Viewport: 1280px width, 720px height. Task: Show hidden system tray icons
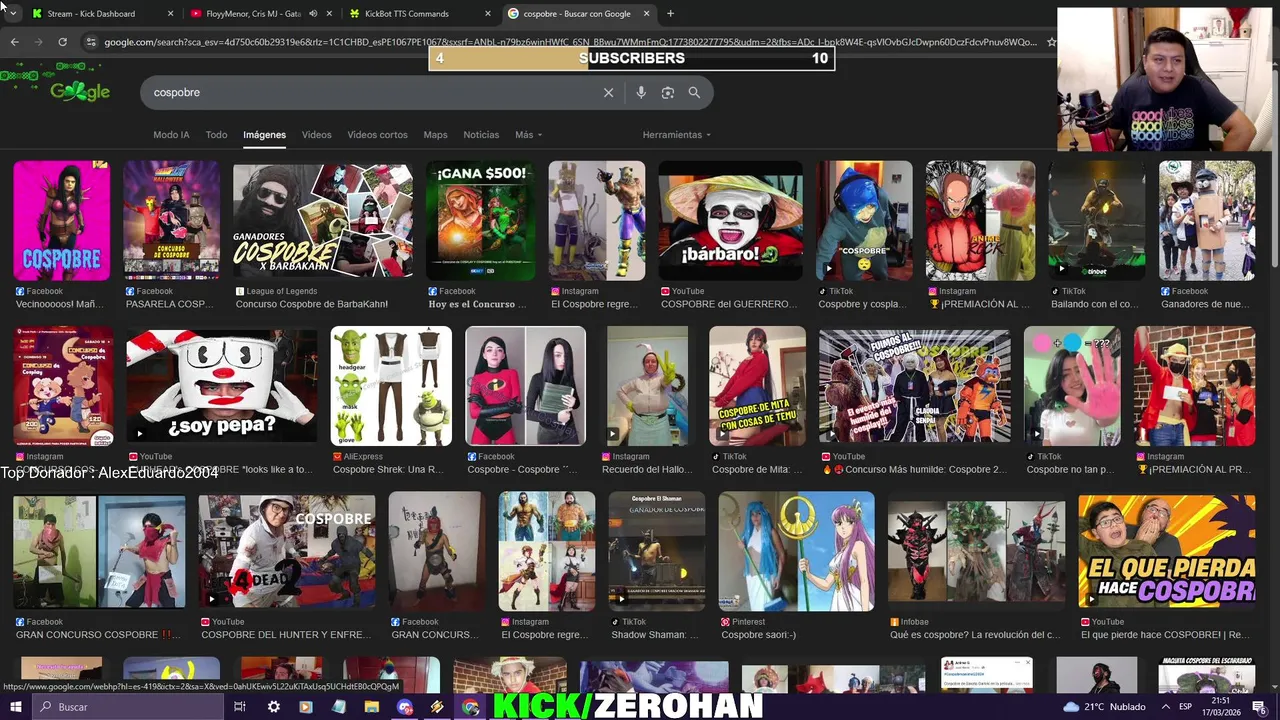tap(1166, 707)
